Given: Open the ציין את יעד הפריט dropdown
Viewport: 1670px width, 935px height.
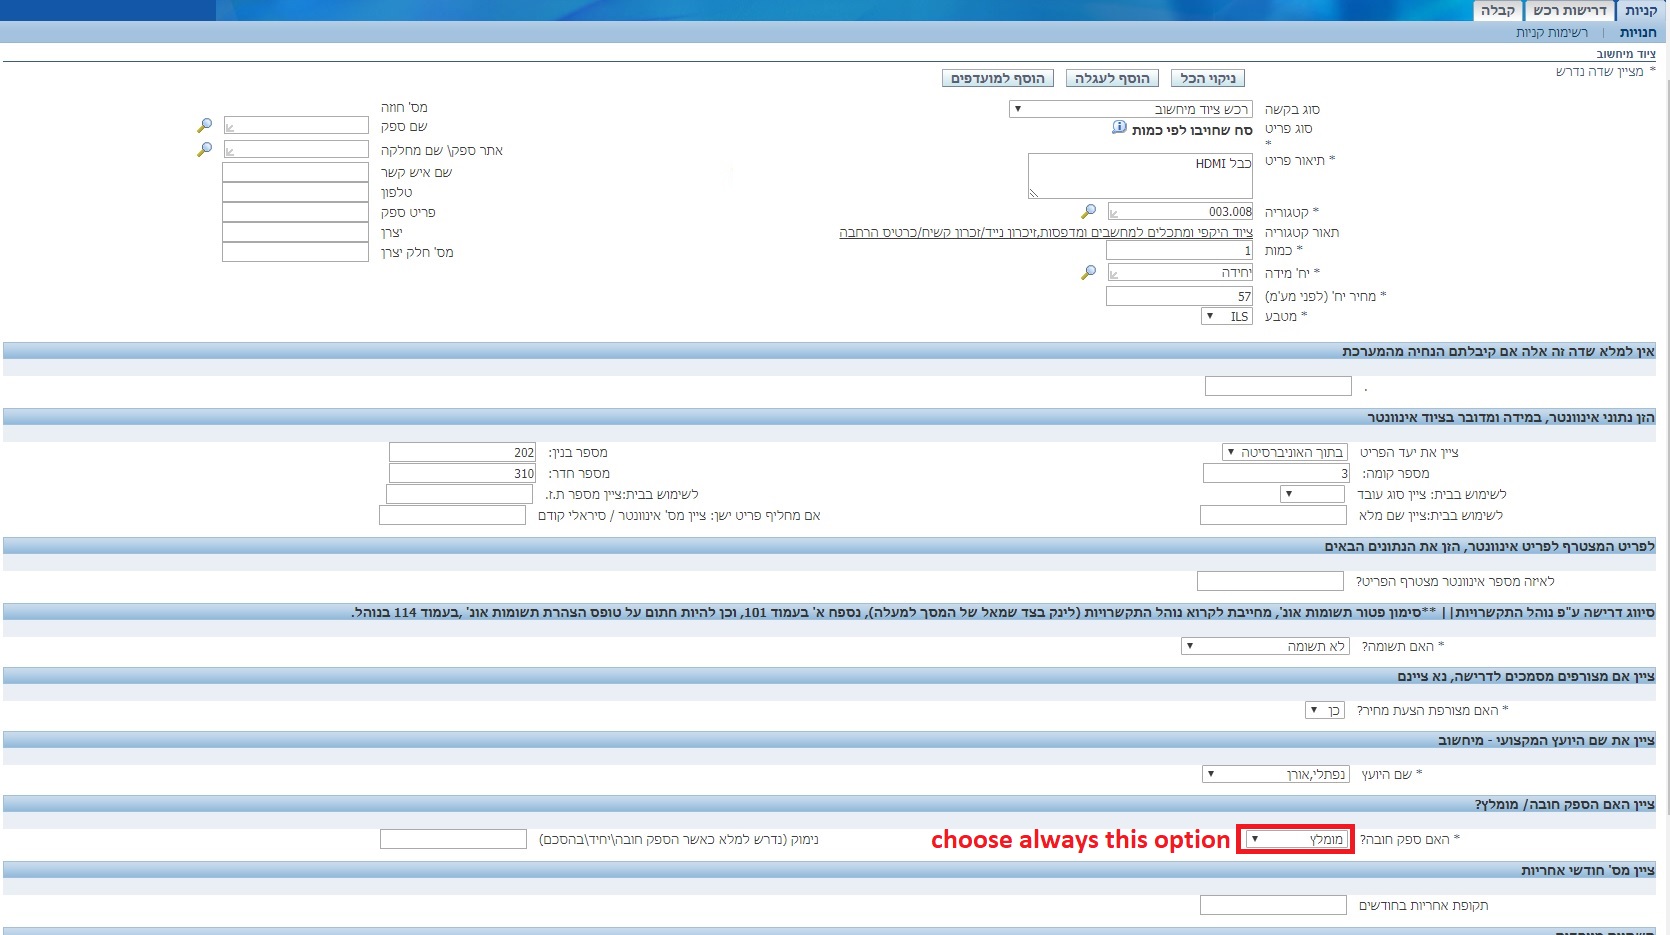Looking at the screenshot, I should (x=1285, y=452).
